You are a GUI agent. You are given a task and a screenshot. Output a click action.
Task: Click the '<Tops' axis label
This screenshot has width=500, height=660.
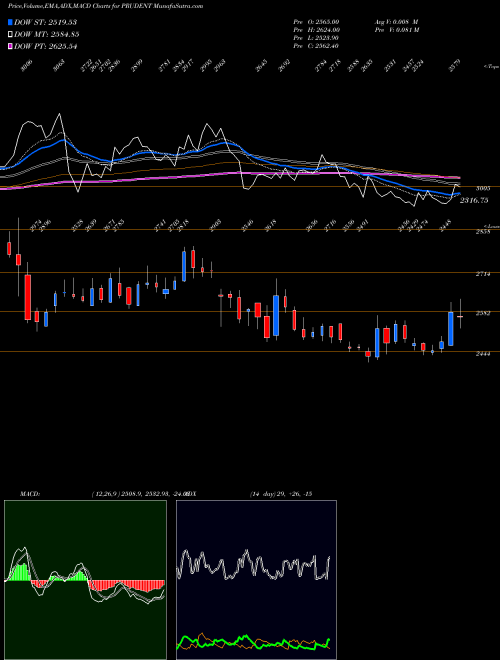(x=491, y=67)
